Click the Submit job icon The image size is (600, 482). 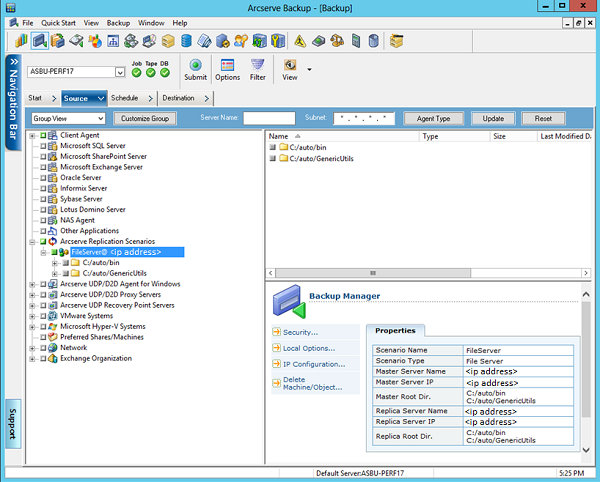point(196,70)
